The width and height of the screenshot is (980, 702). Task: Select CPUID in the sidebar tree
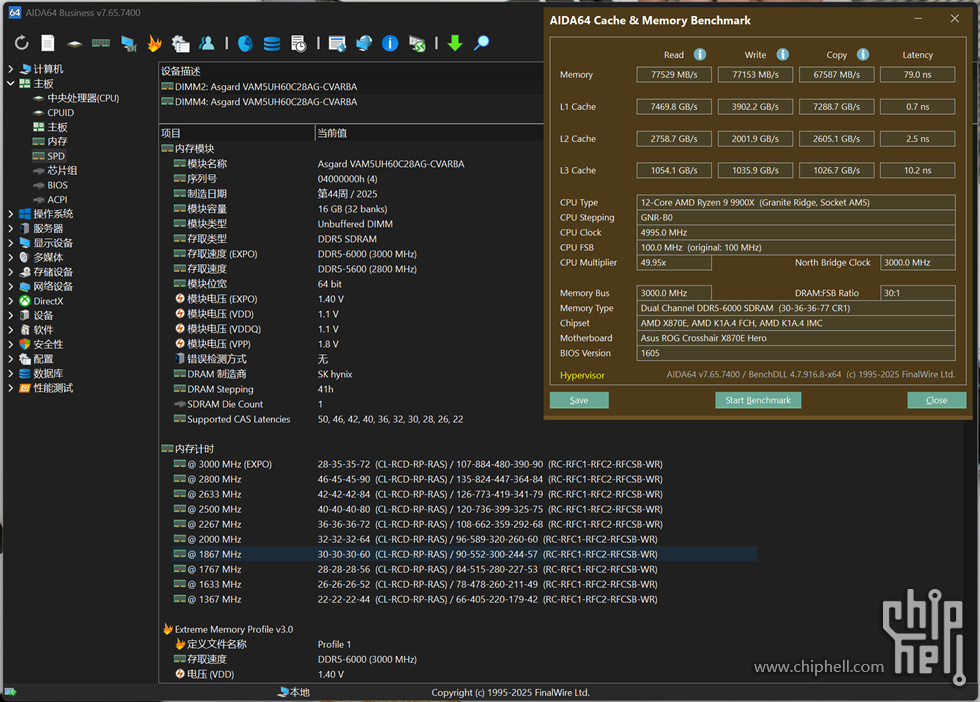click(x=60, y=113)
